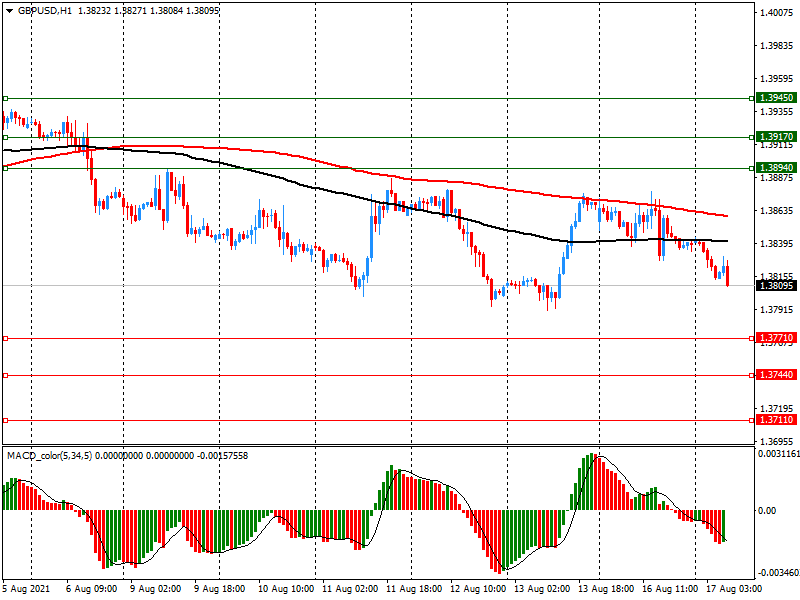Select the green 1.39170 price tag
The height and width of the screenshot is (600, 800).
[776, 136]
